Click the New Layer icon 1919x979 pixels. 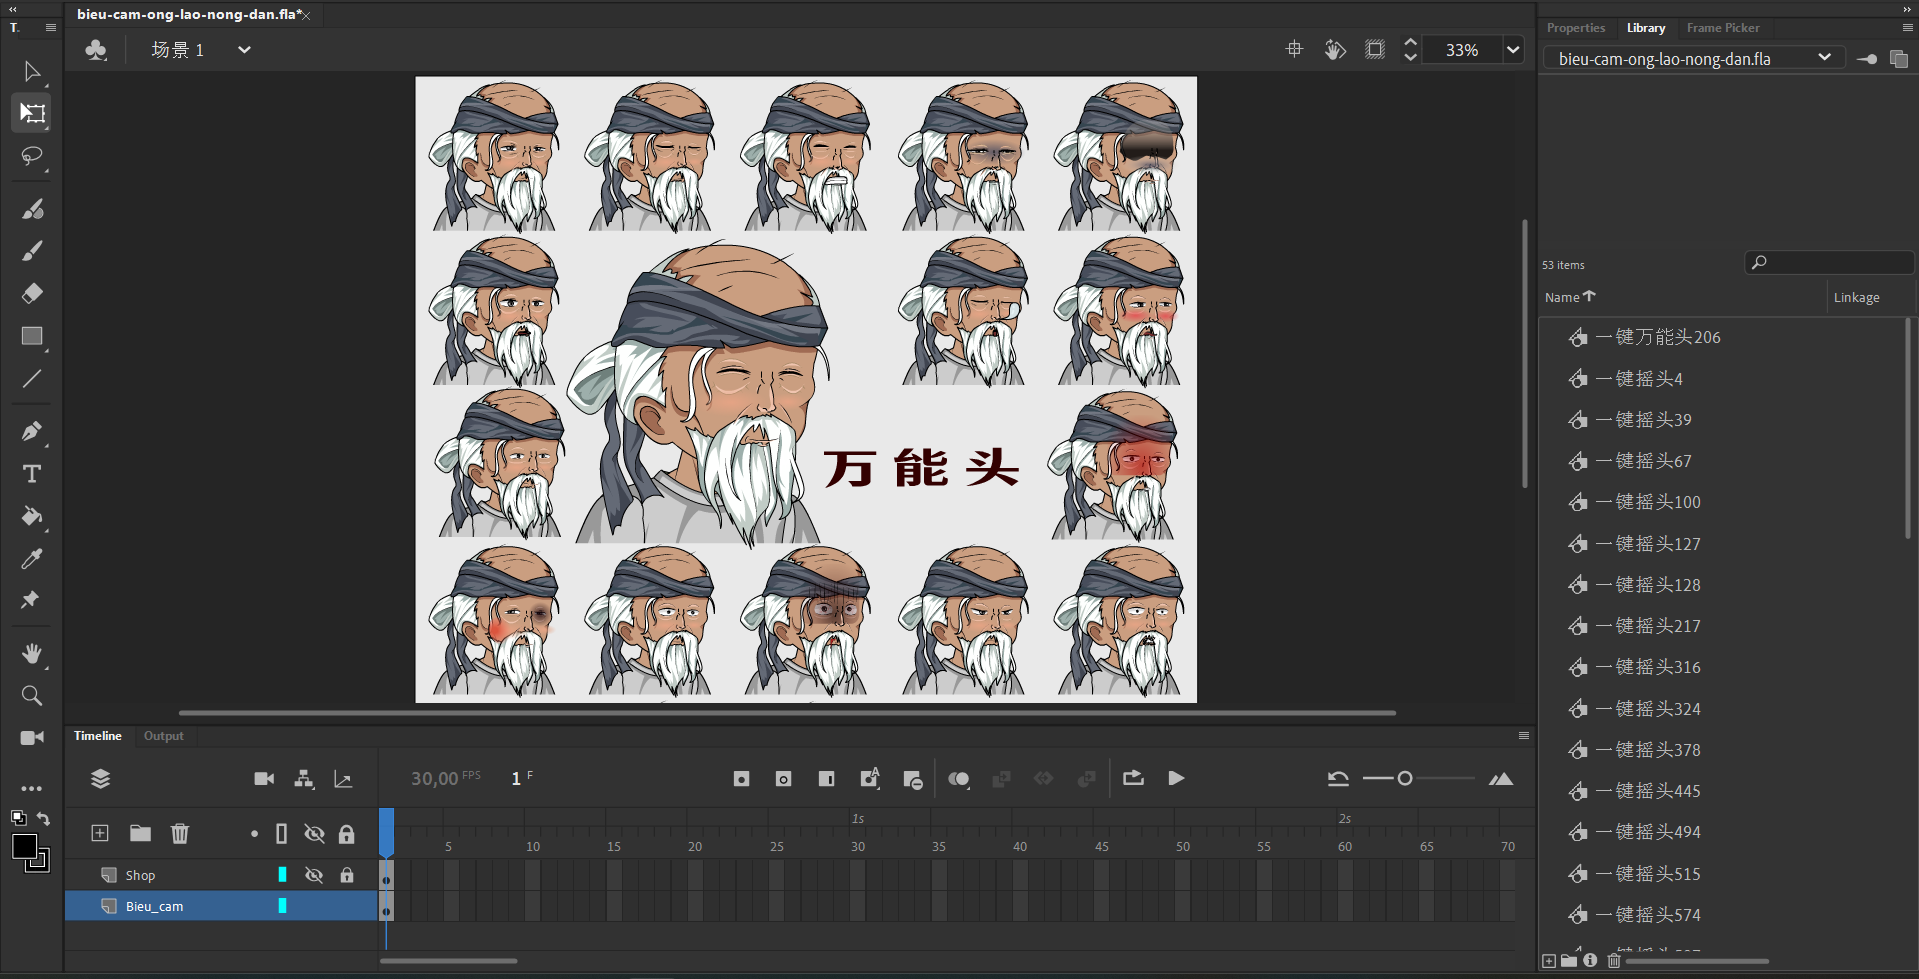[x=100, y=833]
